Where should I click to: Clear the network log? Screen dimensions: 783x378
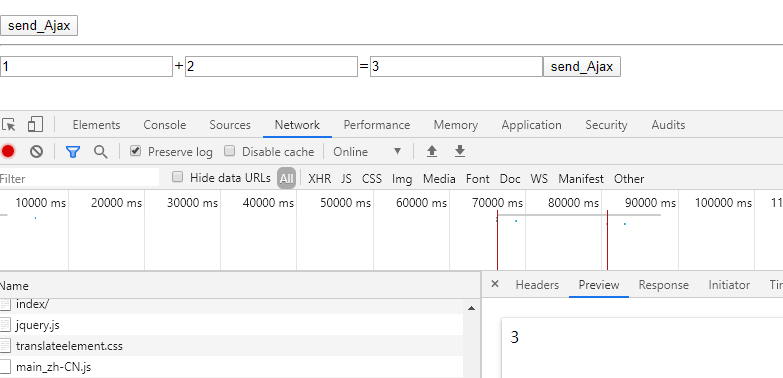(36, 151)
